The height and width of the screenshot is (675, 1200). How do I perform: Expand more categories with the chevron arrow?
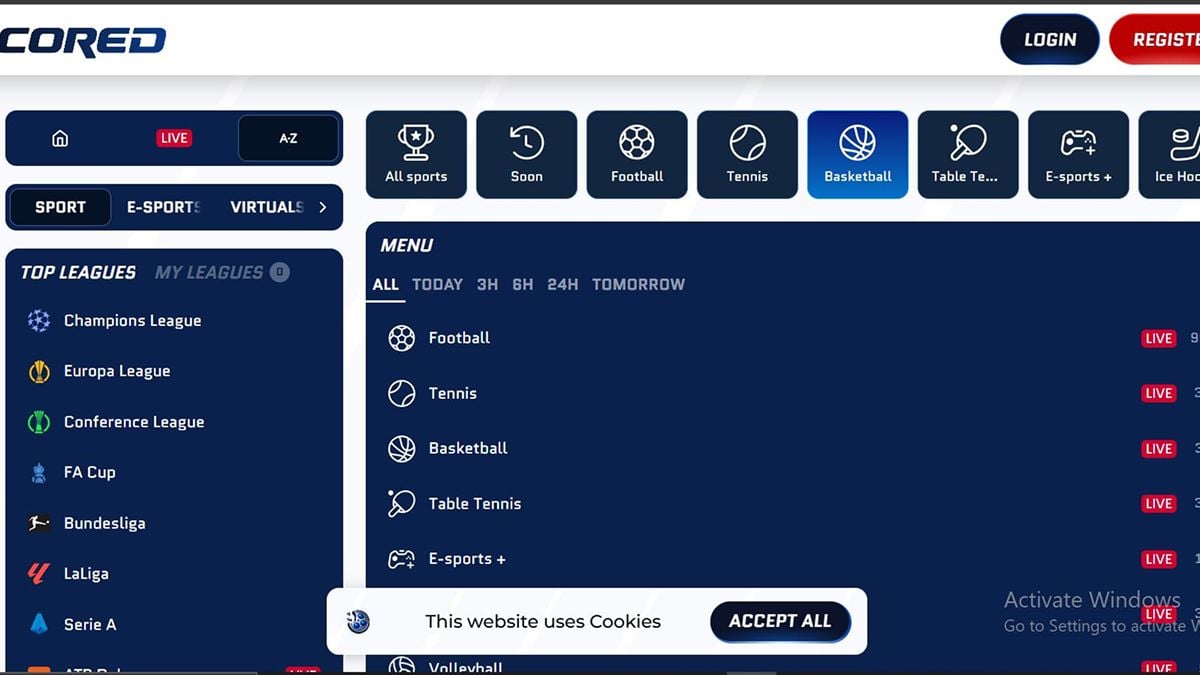(x=322, y=207)
